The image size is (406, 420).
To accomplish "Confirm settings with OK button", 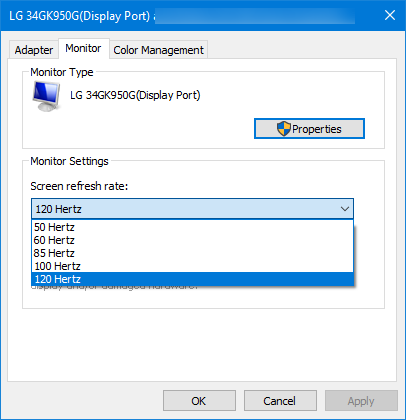I will coord(199,401).
